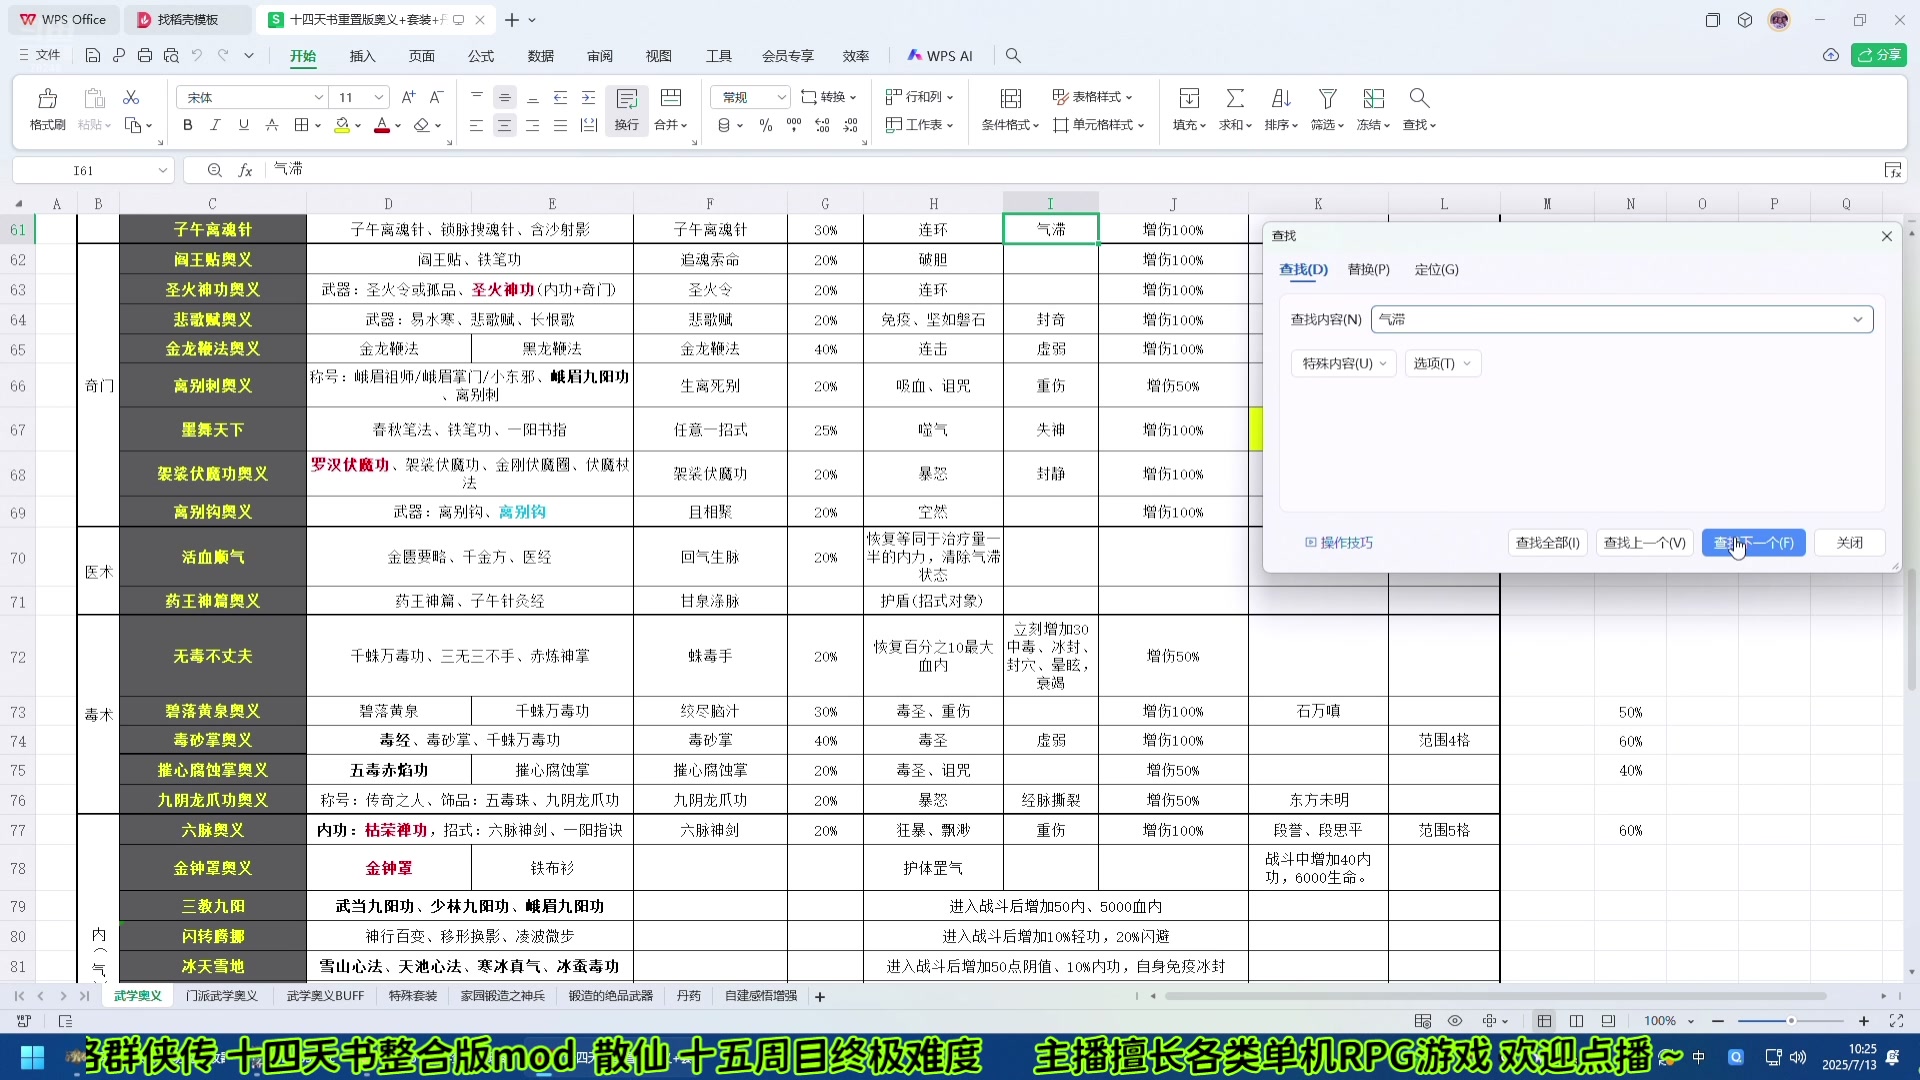The width and height of the screenshot is (1920, 1080).
Task: Increase font size with A+ icon
Action: click(x=408, y=97)
